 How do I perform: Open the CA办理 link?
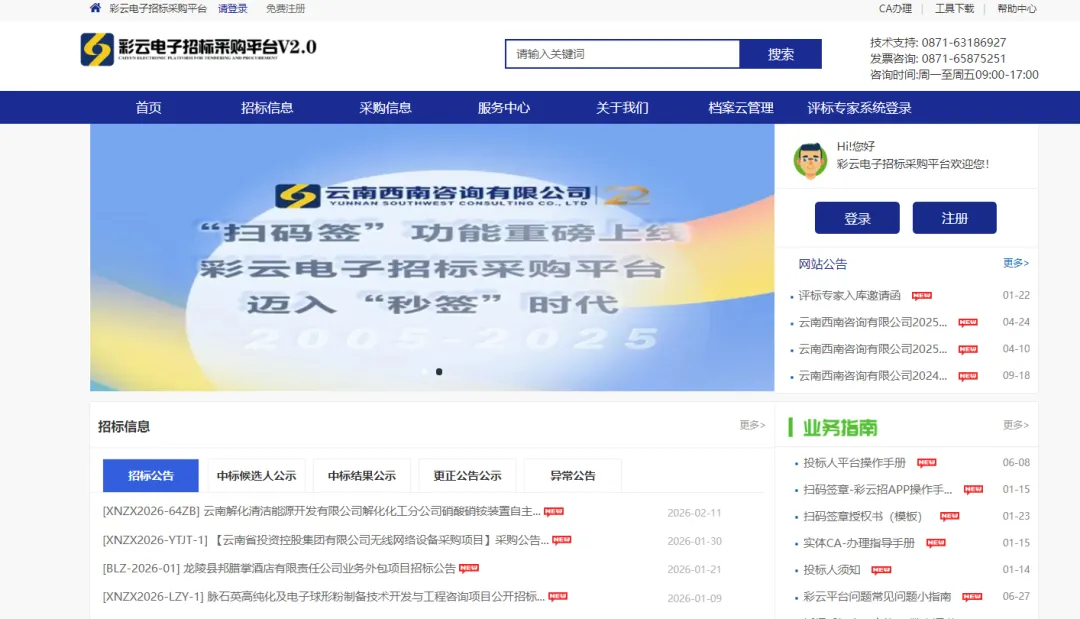[x=895, y=9]
